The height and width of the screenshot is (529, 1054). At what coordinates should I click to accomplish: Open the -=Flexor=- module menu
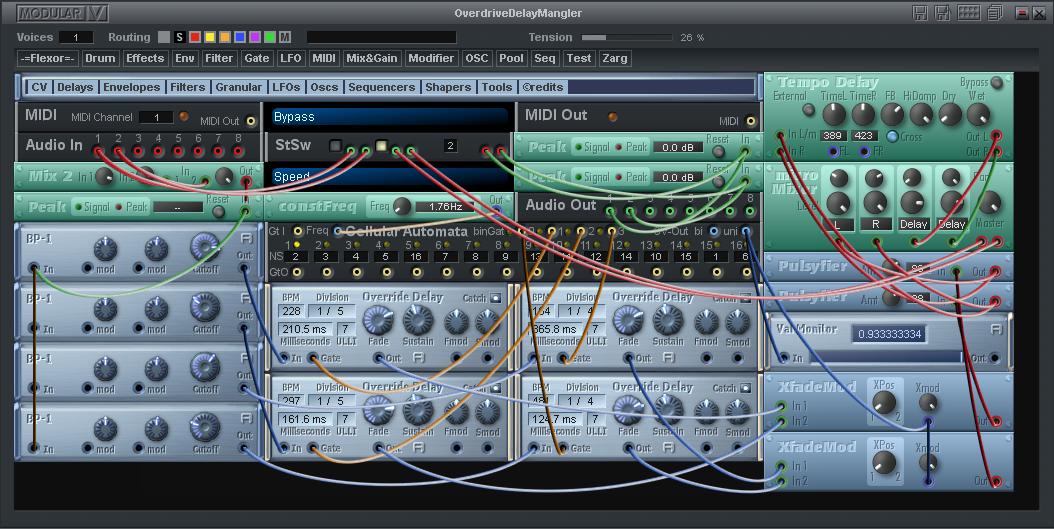click(x=47, y=58)
